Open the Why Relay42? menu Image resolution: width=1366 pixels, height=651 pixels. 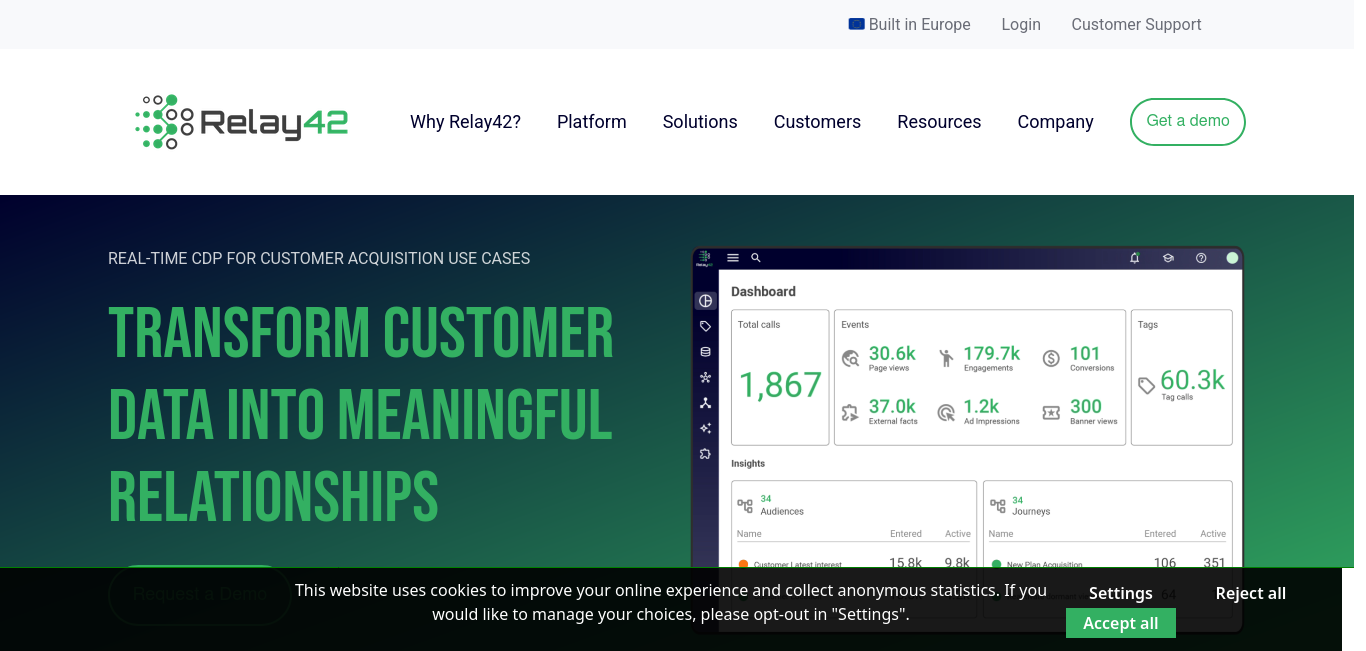tap(465, 122)
